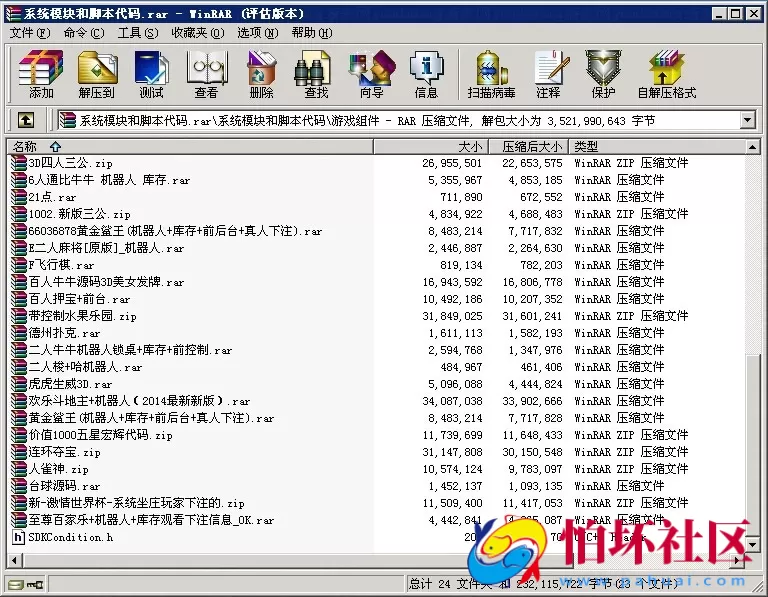This screenshot has height=597, width=768.
Task: Click the archive icon of 21点.rar
Action: point(19,197)
